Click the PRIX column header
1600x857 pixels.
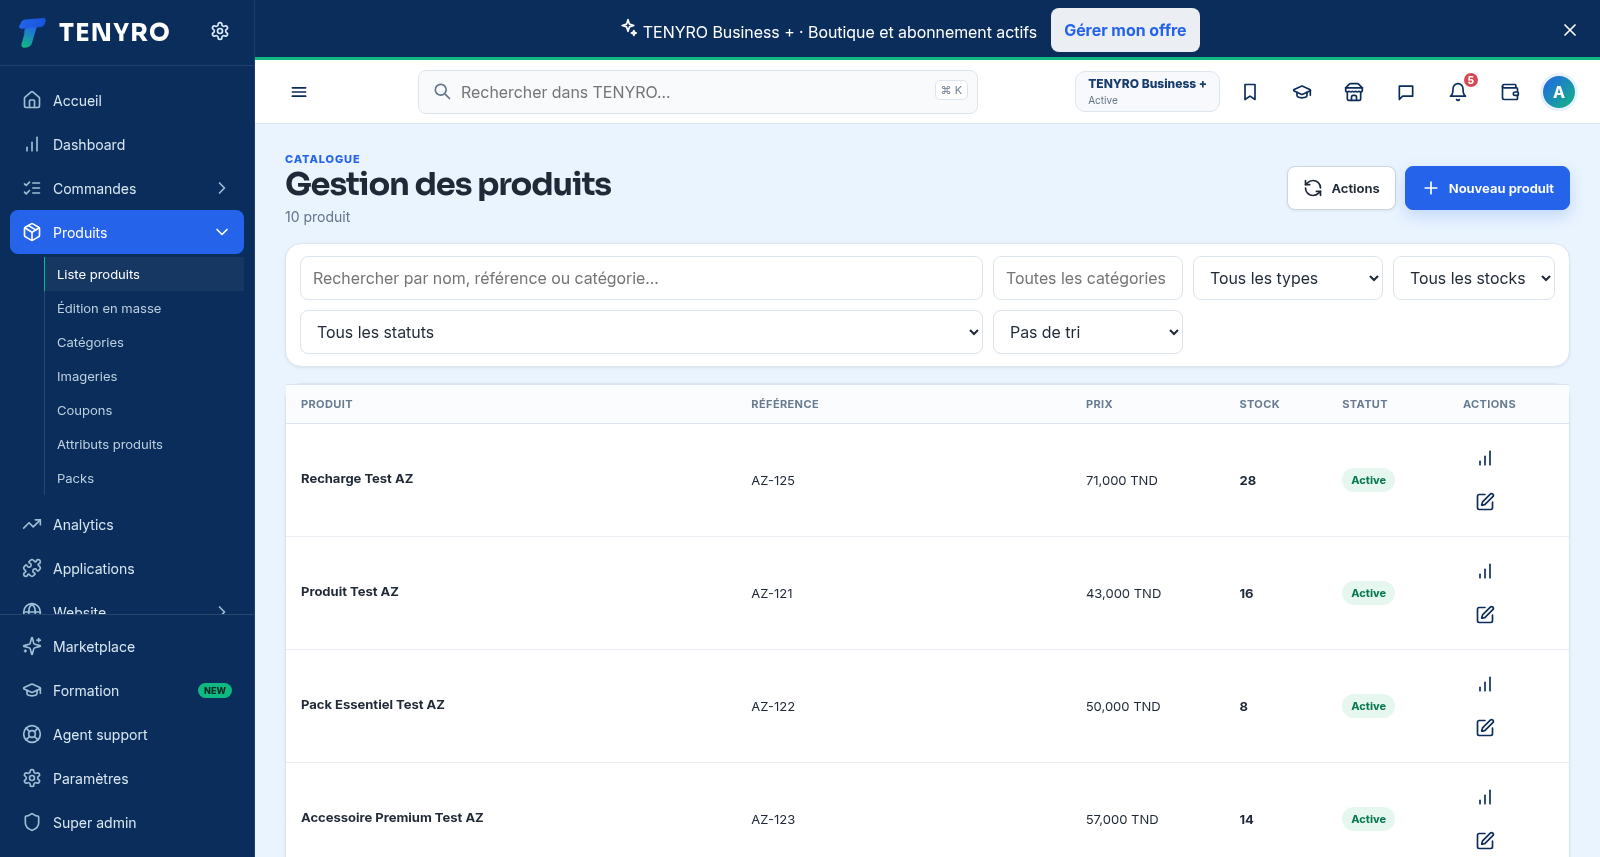[1099, 404]
